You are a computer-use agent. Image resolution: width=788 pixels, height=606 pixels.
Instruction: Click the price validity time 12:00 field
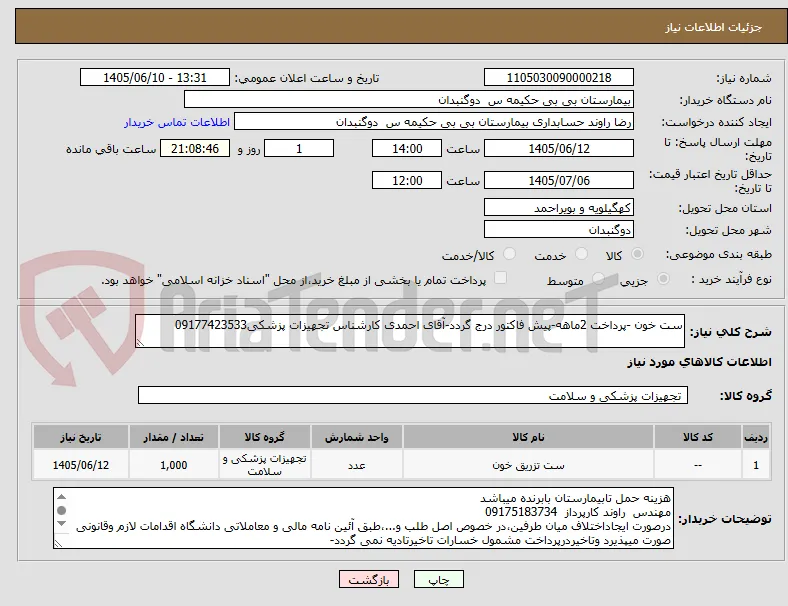pyautogui.click(x=407, y=180)
